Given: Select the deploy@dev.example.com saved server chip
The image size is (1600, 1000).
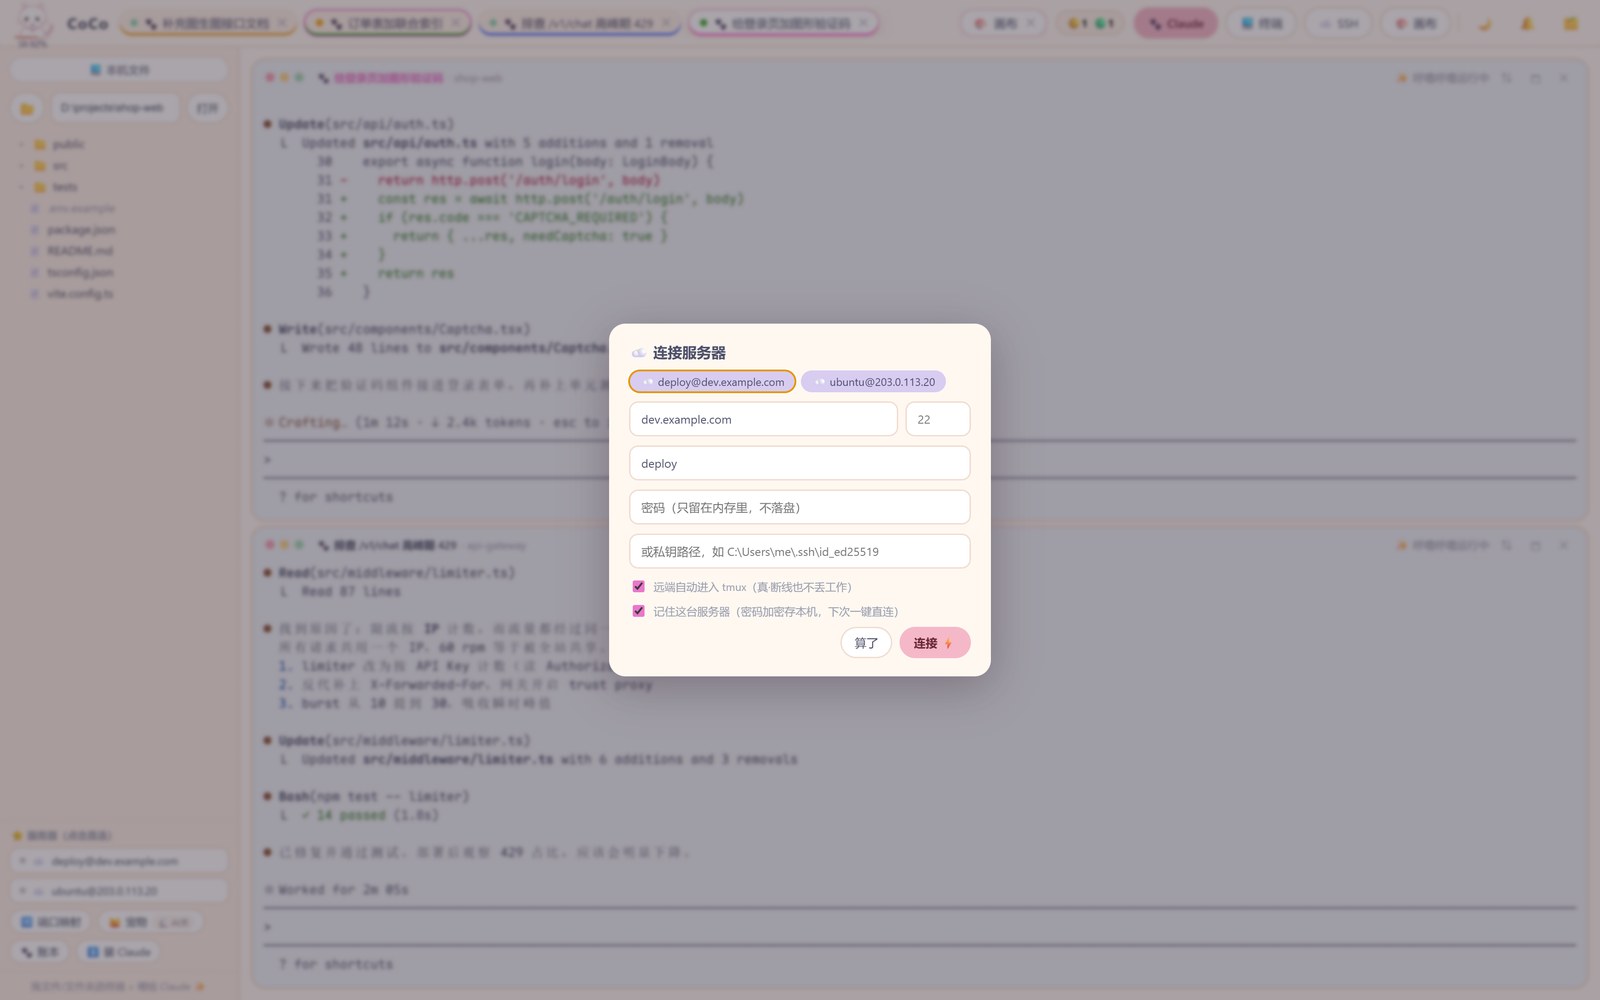Looking at the screenshot, I should coord(712,382).
